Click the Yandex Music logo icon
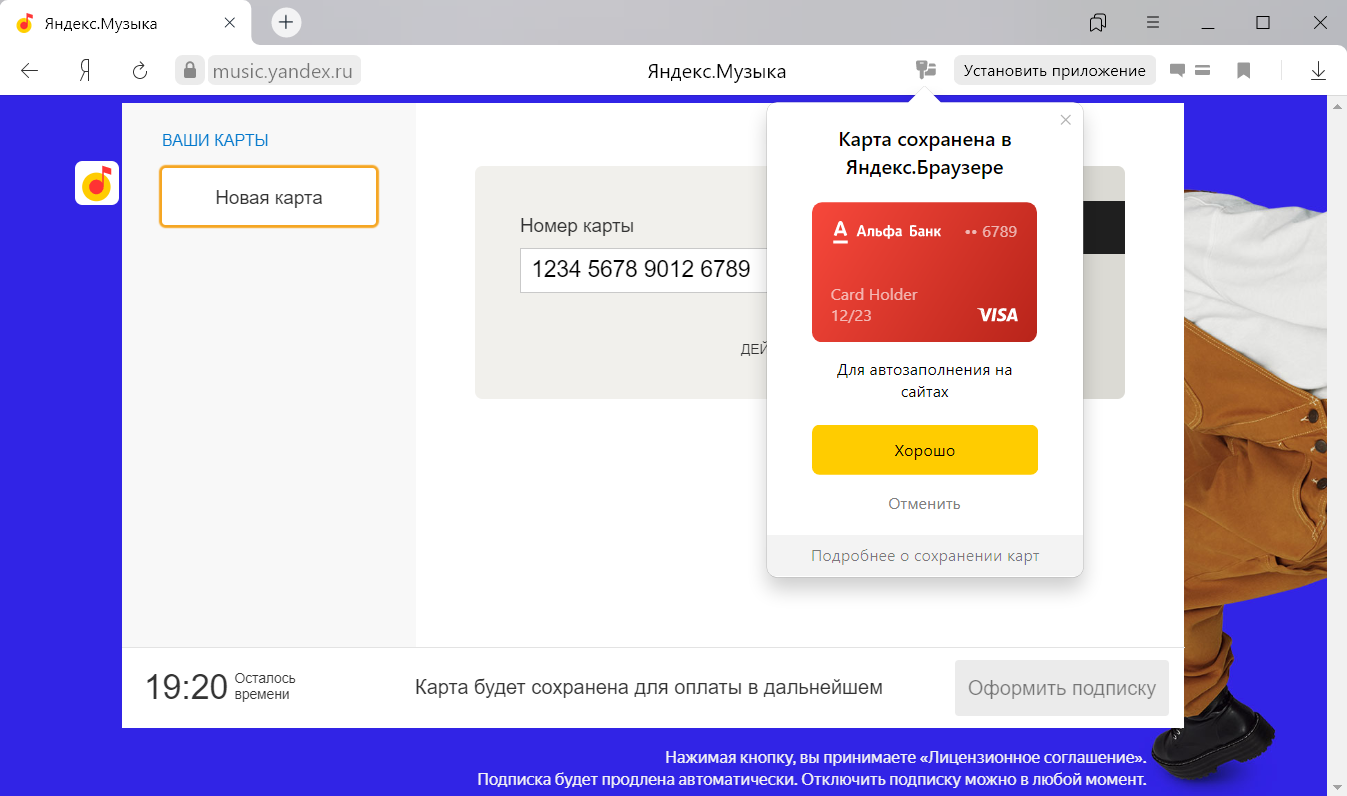 [x=97, y=183]
